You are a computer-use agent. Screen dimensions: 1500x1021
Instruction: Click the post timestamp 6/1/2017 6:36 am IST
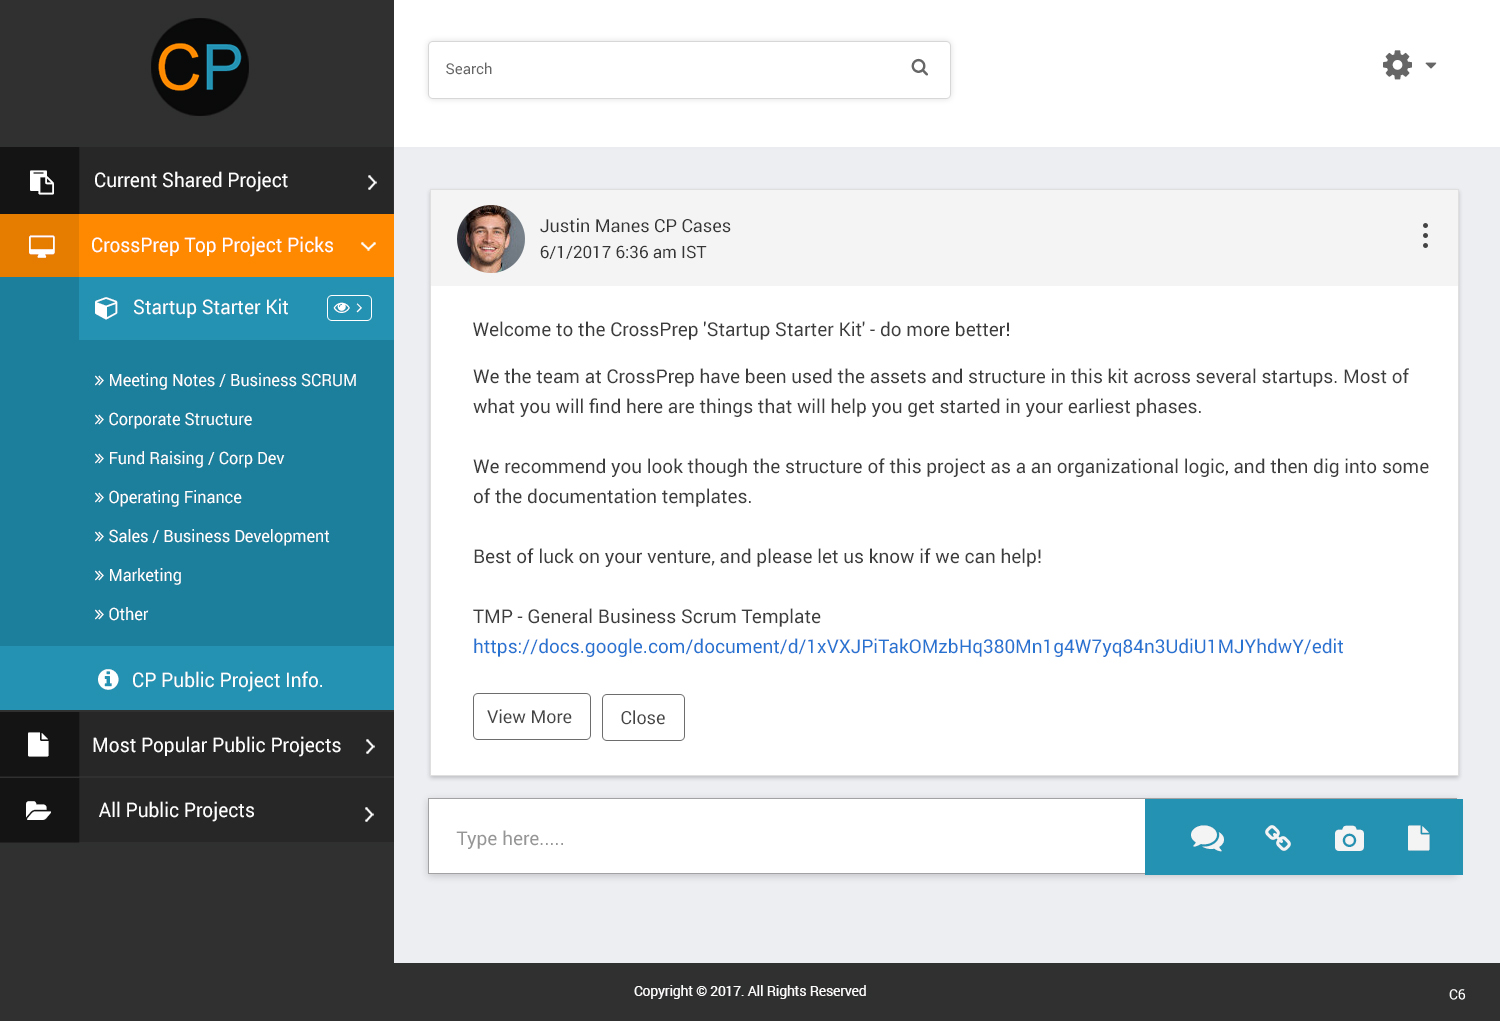623,253
